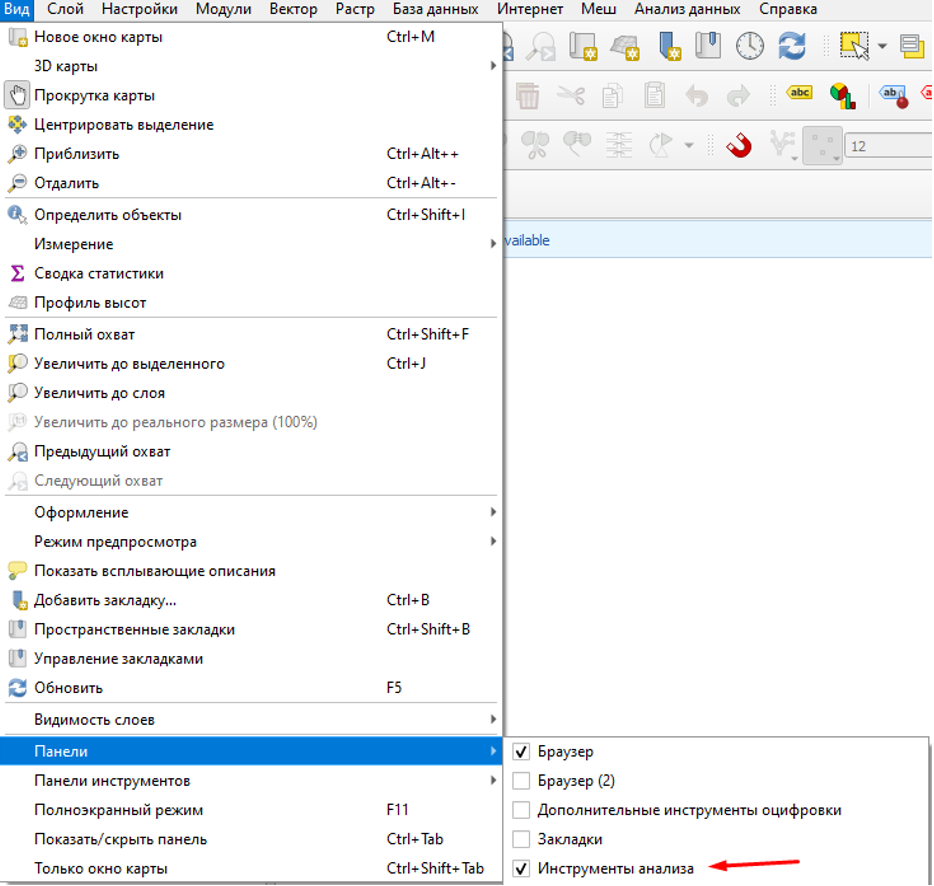Click the Undo arrow in the toolbar
934x886 pixels.
pyautogui.click(x=696, y=96)
